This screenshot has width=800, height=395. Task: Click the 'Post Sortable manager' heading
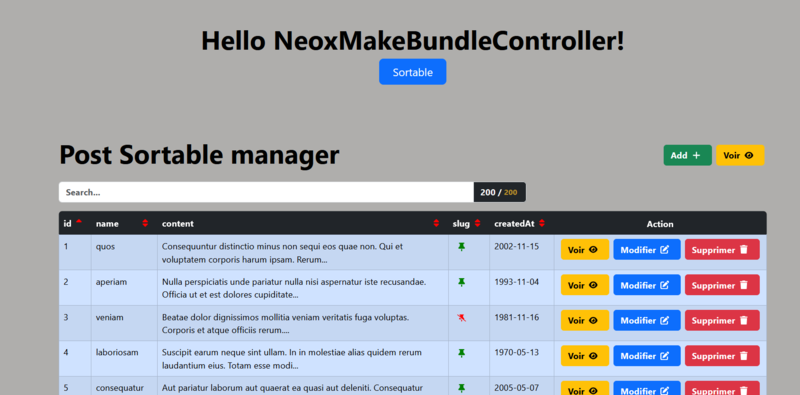pos(199,155)
